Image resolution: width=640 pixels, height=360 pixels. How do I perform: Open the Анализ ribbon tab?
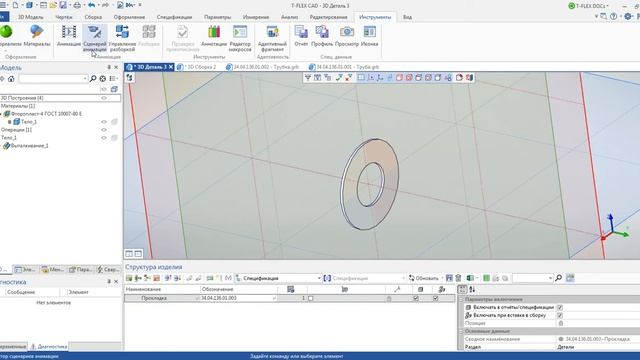click(x=289, y=17)
